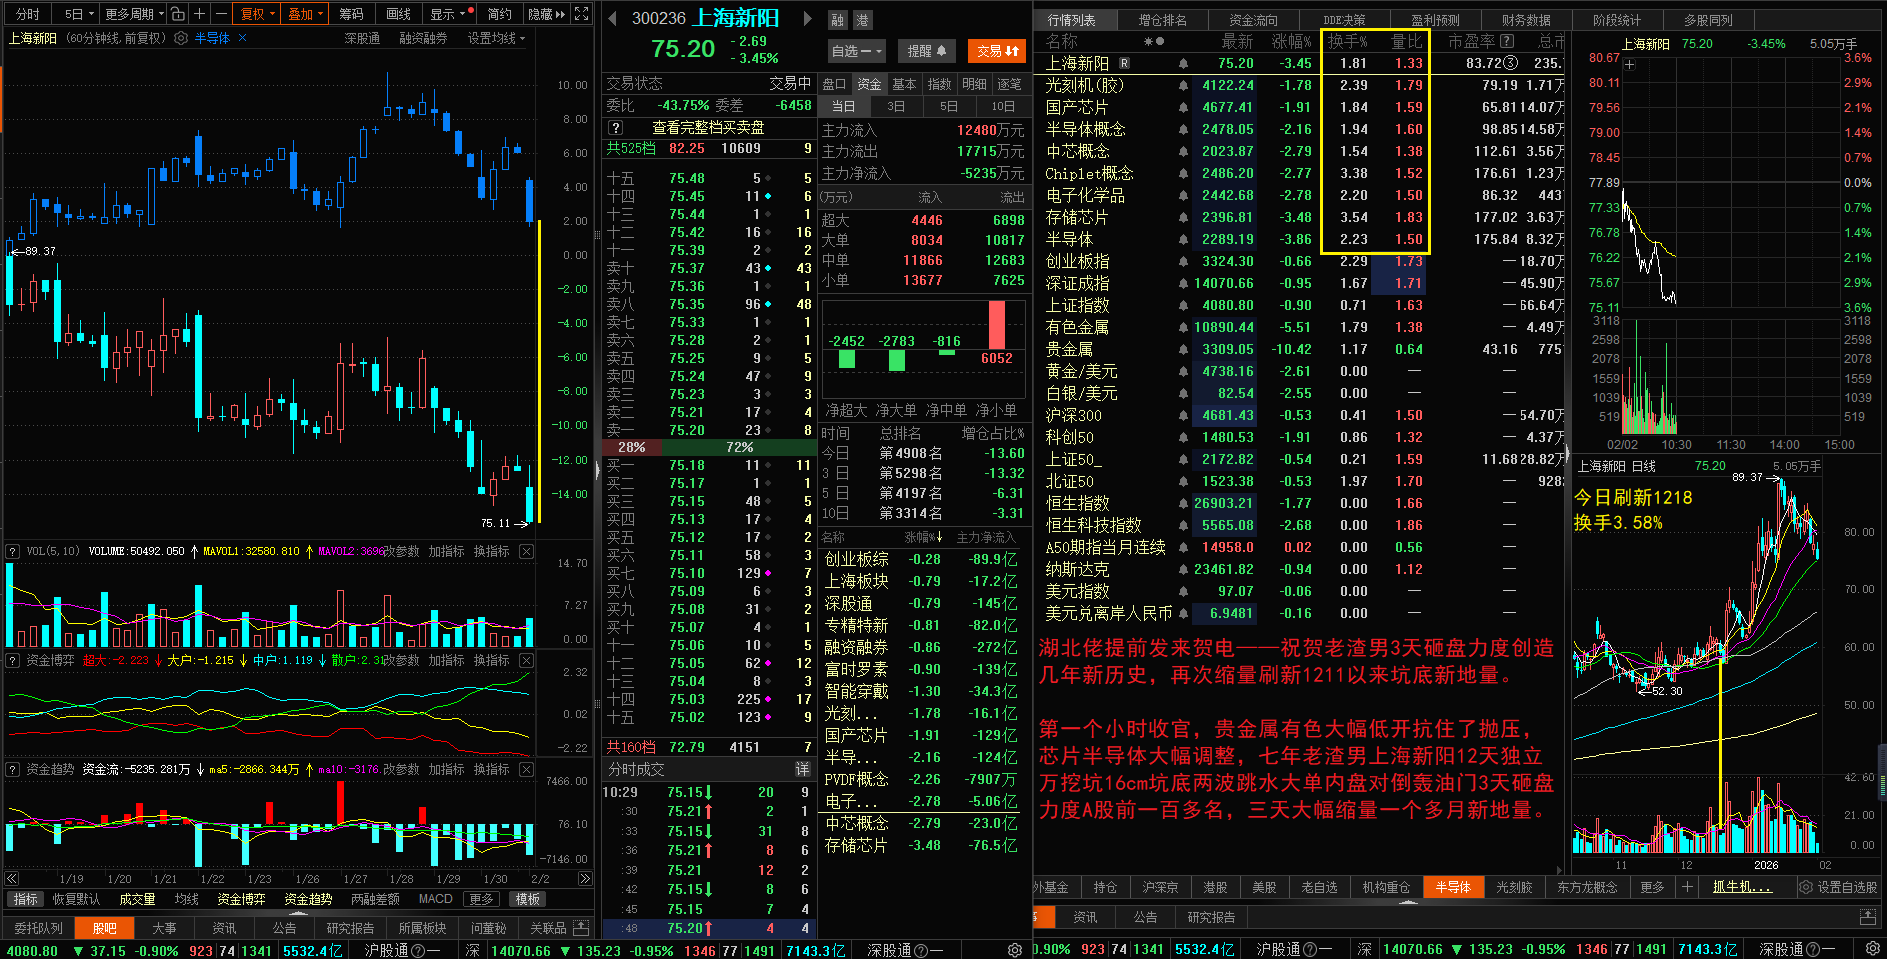Click the 详 detail icon in 分时成交
This screenshot has width=1887, height=959.
[802, 769]
